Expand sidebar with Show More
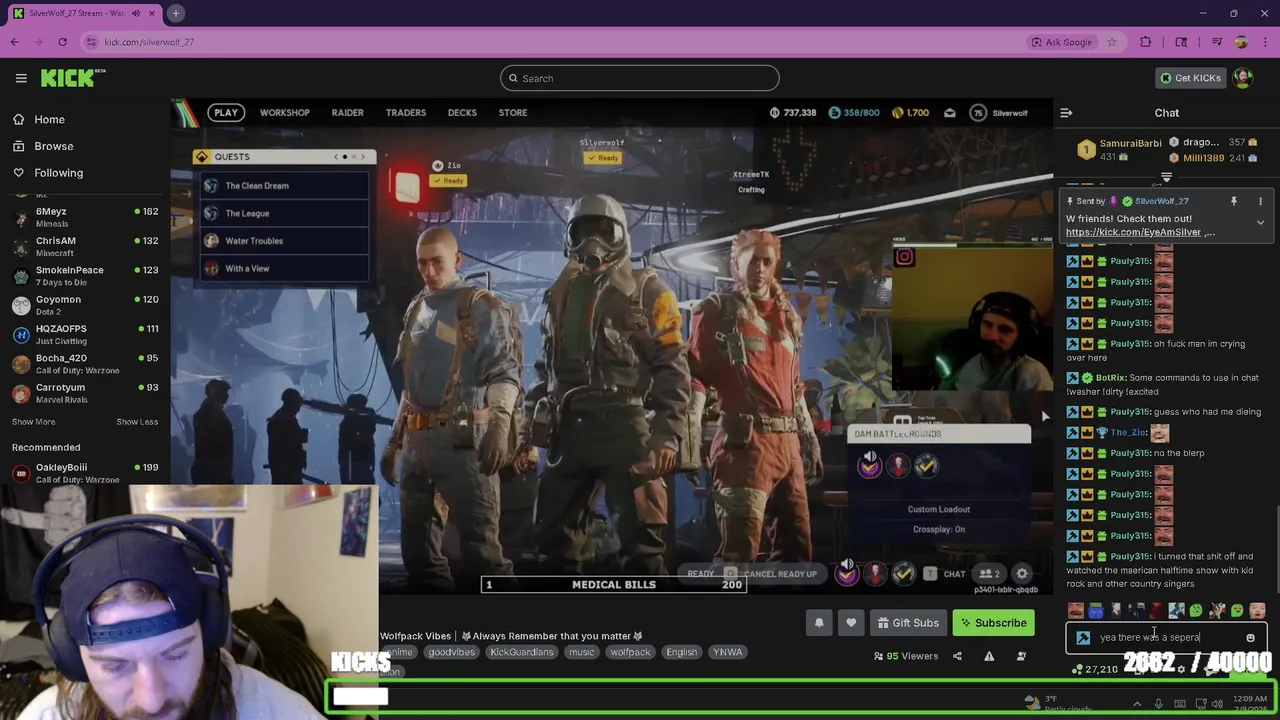The width and height of the screenshot is (1280, 720). coord(33,422)
